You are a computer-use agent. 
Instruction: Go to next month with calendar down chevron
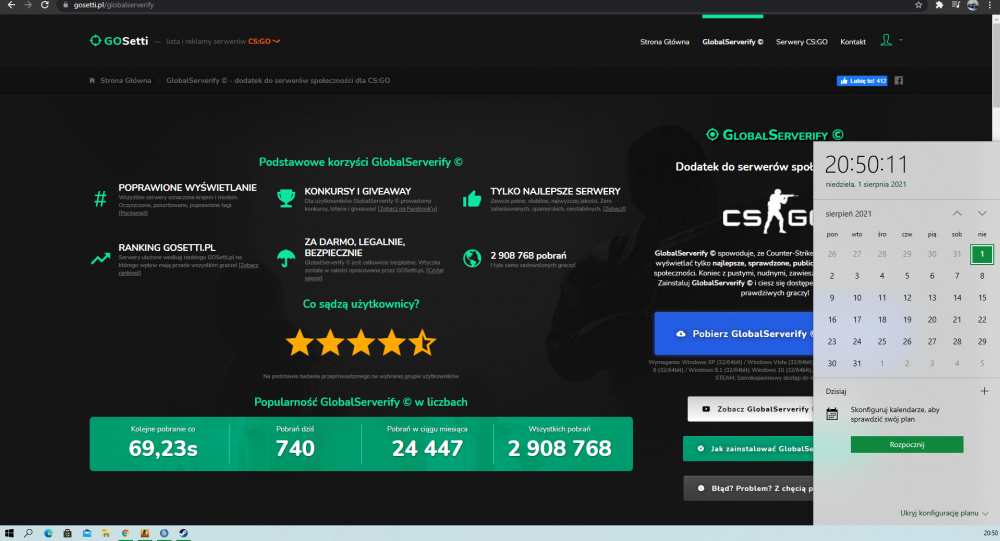pos(982,214)
